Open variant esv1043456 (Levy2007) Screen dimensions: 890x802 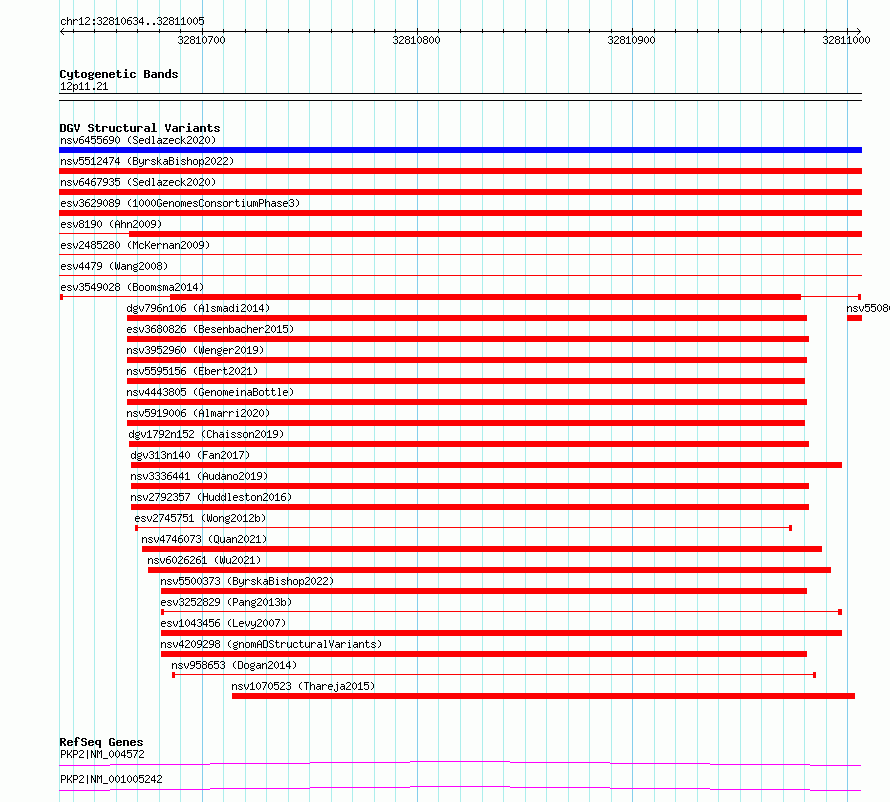pyautogui.click(x=223, y=623)
